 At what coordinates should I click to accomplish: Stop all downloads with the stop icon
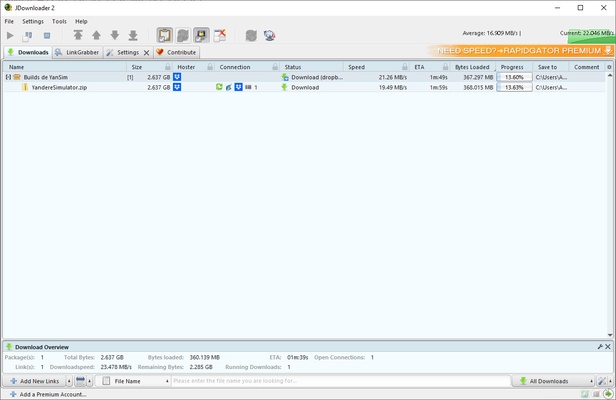pos(47,36)
